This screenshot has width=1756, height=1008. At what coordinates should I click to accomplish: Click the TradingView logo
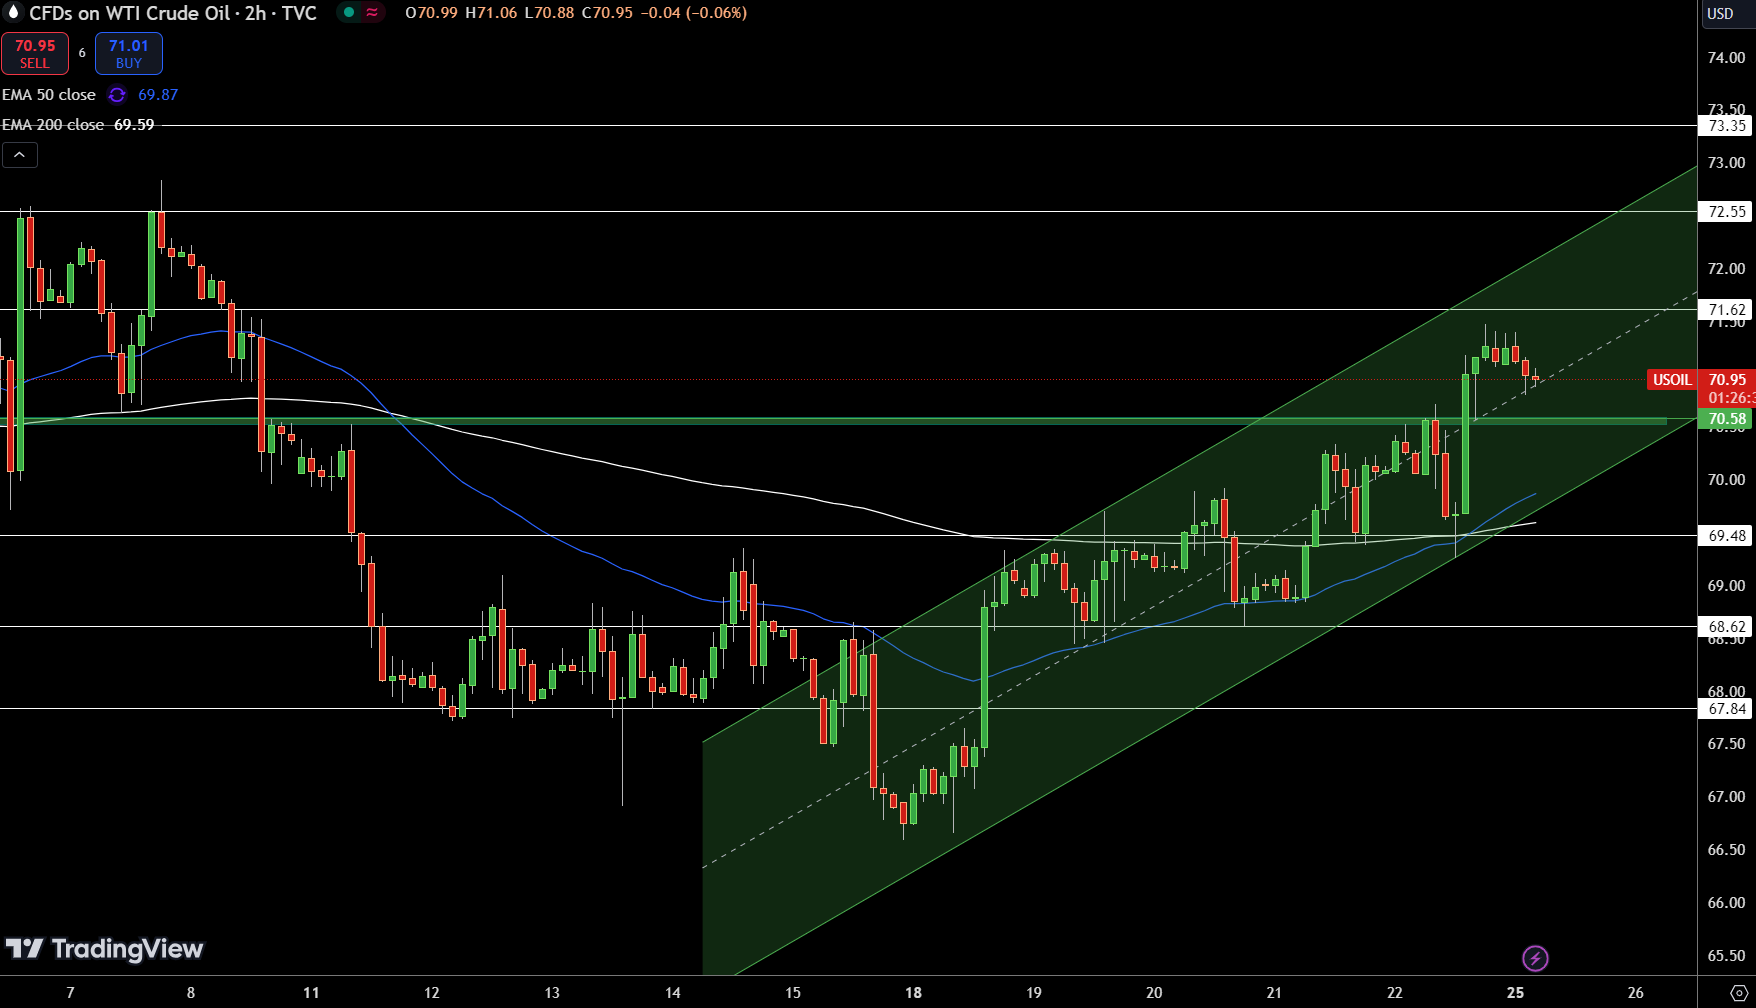[x=104, y=949]
